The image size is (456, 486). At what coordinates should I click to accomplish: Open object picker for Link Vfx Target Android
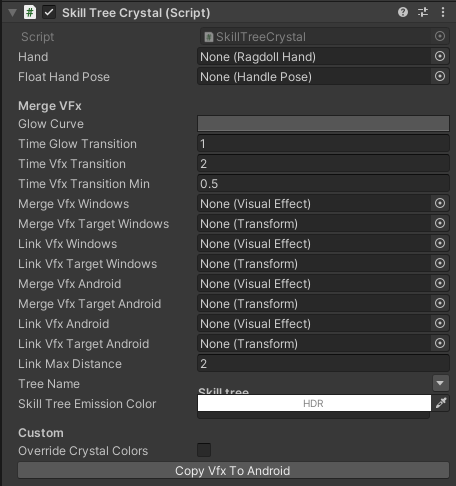[440, 343]
